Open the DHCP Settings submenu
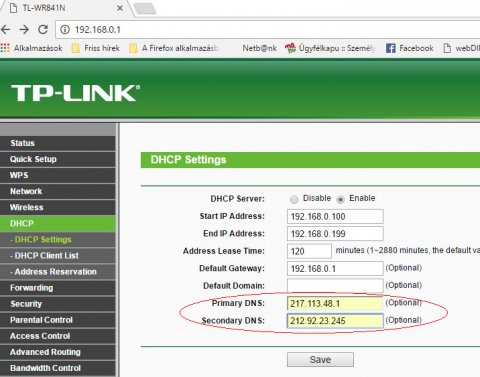The image size is (480, 377). 58,239
